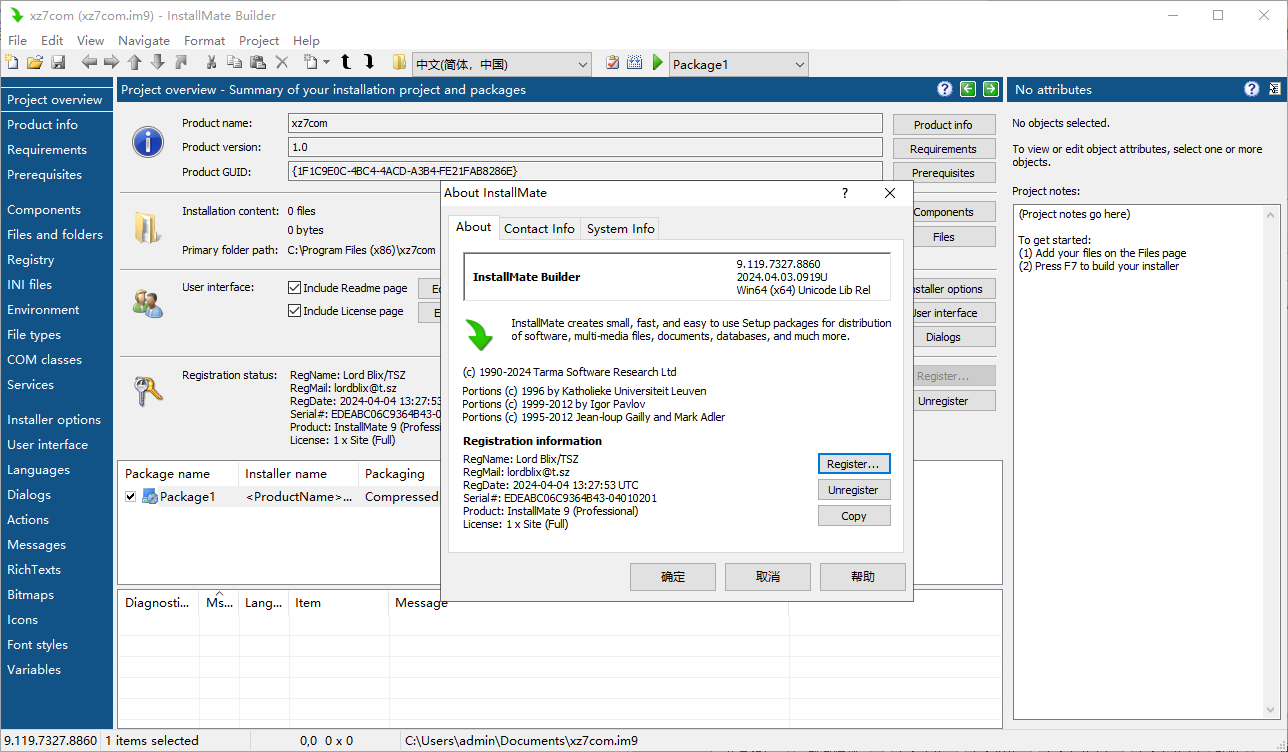The image size is (1288, 752).
Task: Click the check project clipboard icon
Action: coord(612,63)
